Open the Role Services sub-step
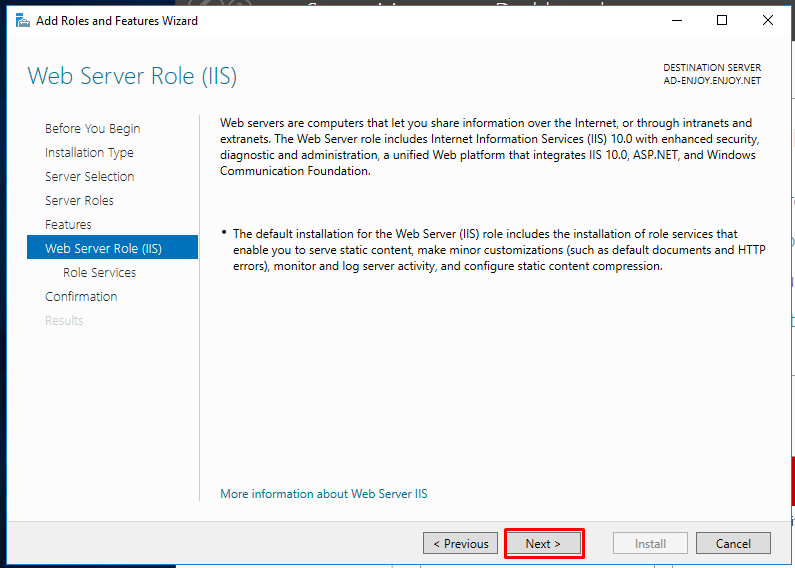The width and height of the screenshot is (795, 568). tap(99, 272)
